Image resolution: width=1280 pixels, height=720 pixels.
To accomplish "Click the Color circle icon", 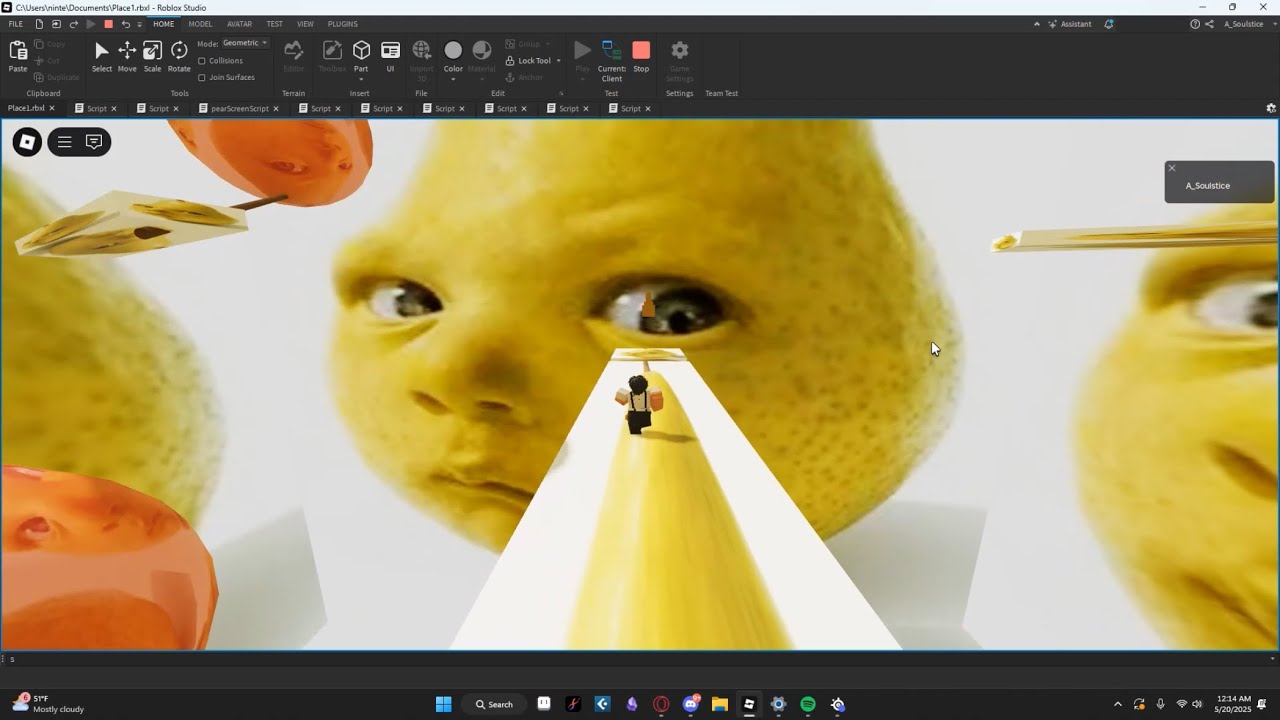I will [x=453, y=50].
